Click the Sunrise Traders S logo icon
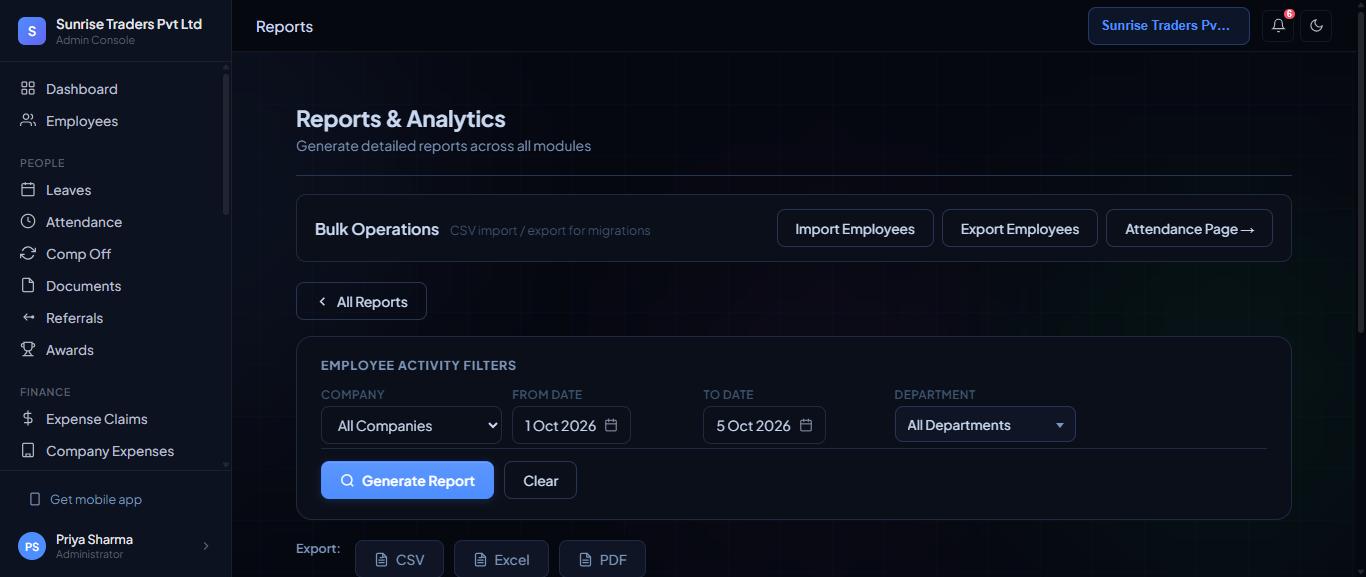 click(32, 31)
